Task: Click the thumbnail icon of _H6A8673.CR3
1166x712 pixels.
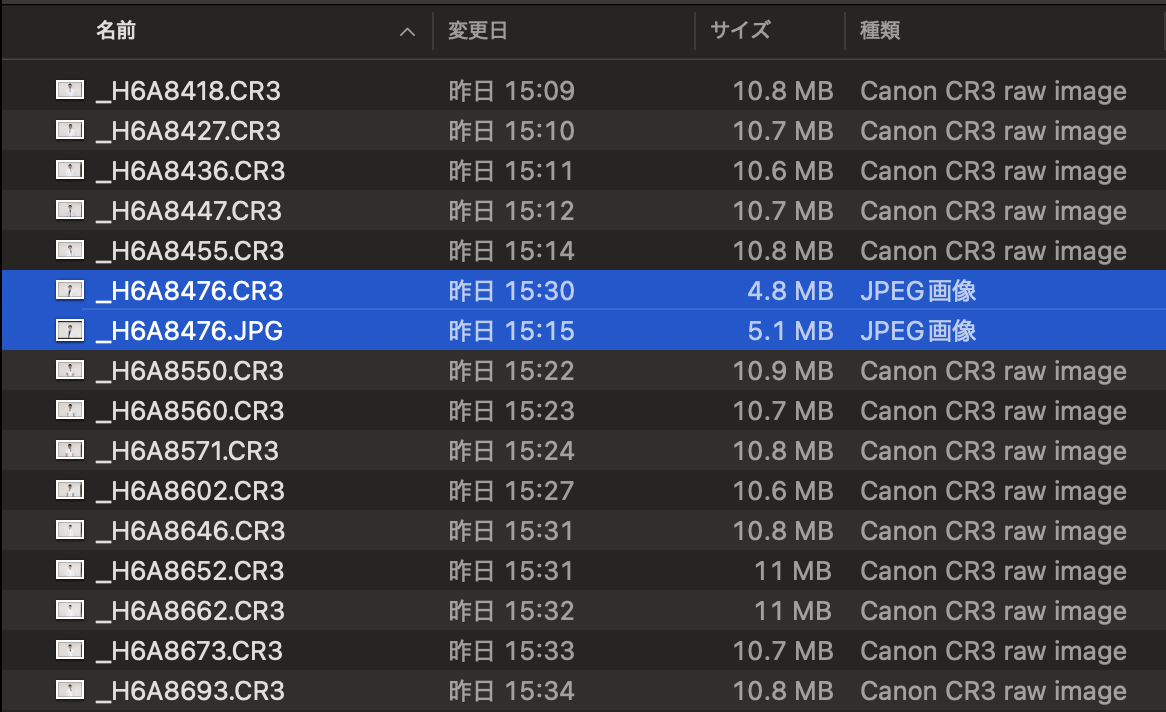Action: pos(70,650)
